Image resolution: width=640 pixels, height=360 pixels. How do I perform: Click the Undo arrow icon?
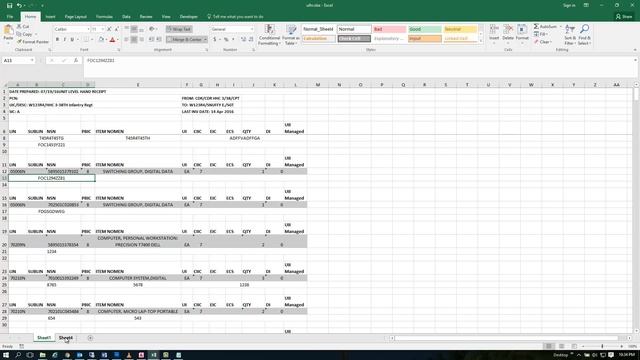pyautogui.click(x=19, y=5)
